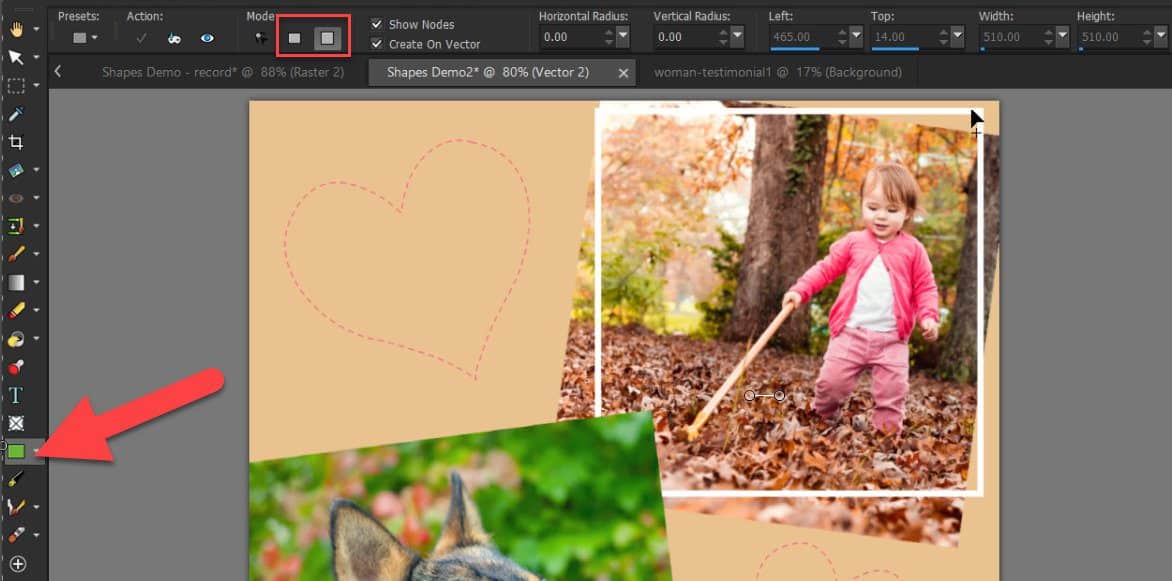Enable the Show Nodes checkbox
Screen dimensions: 1172x581
377,24
